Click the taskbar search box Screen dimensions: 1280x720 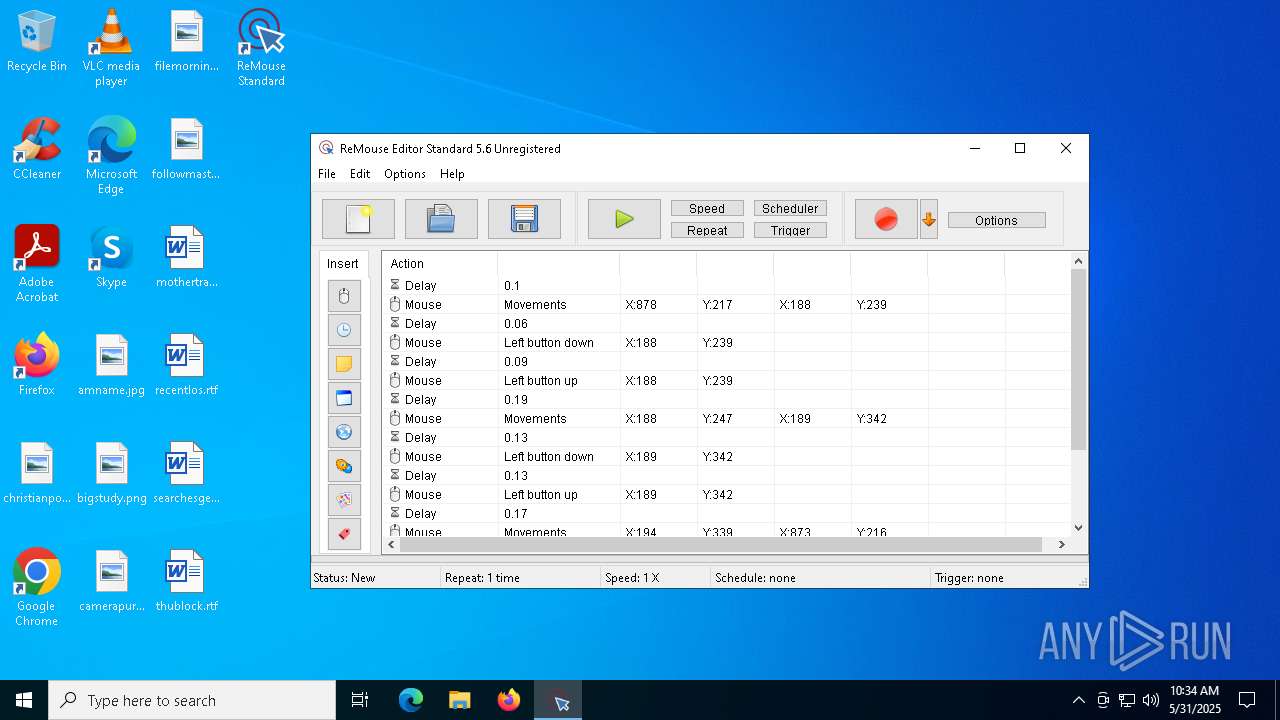coord(192,700)
